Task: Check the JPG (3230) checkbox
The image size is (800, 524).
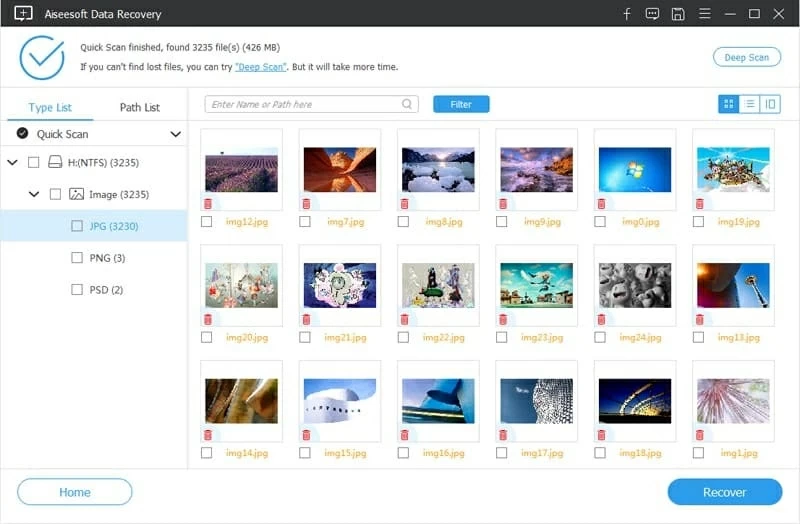Action: [x=77, y=226]
